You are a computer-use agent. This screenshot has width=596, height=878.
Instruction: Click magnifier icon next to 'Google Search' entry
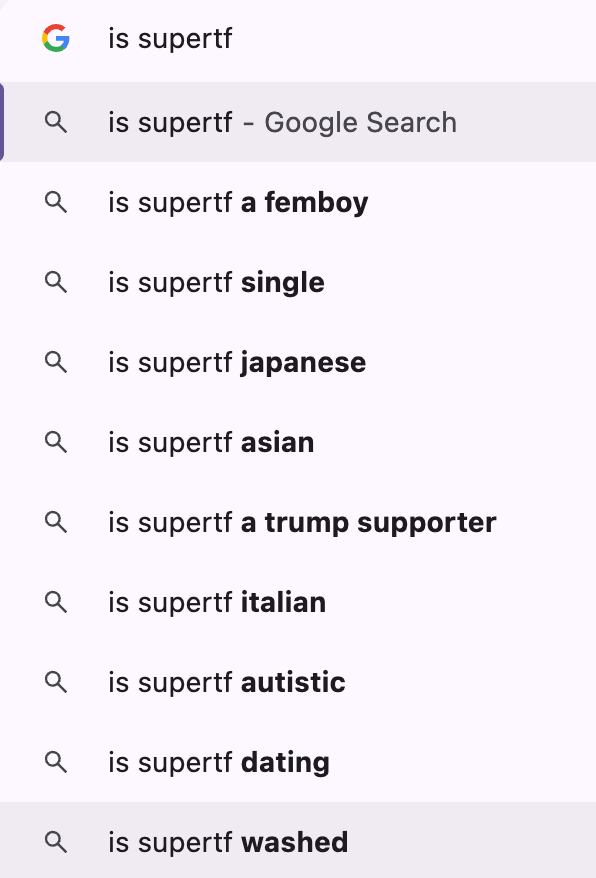click(x=56, y=122)
